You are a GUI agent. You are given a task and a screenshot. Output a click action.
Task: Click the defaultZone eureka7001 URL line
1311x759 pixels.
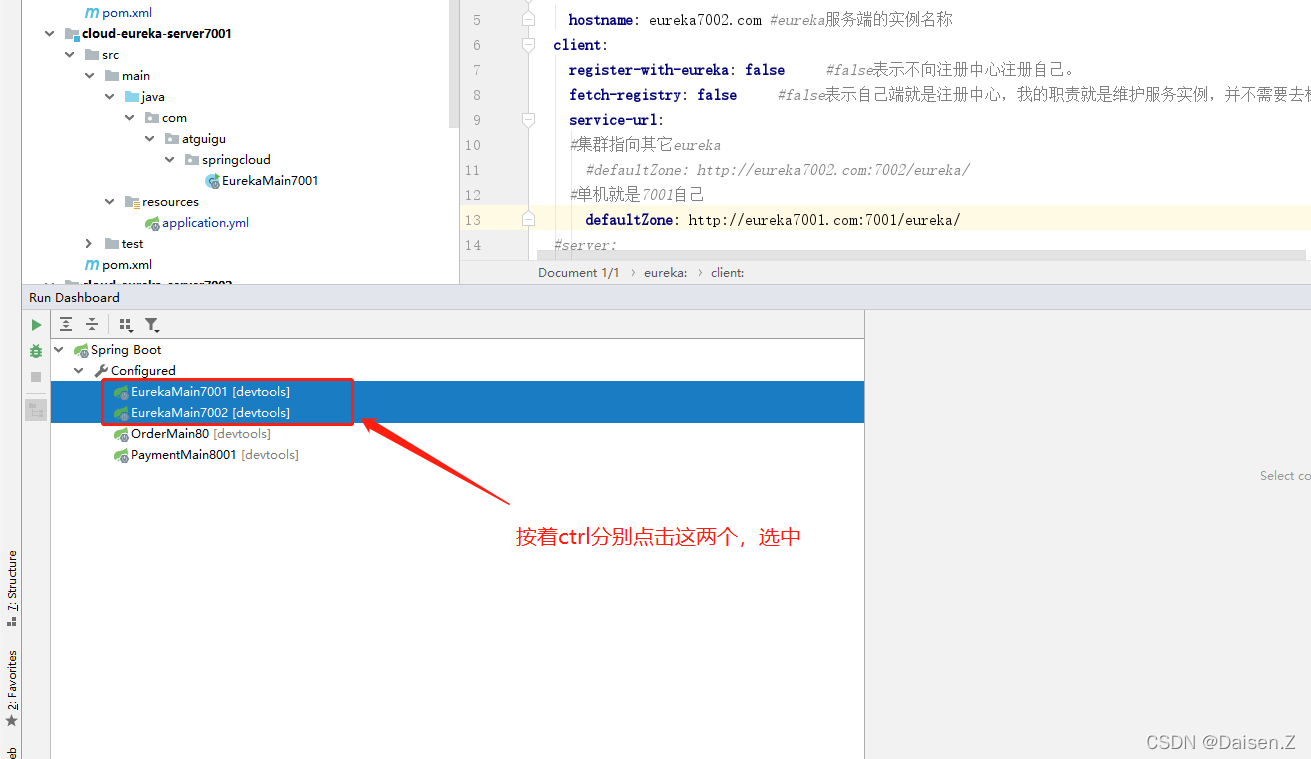coord(772,220)
